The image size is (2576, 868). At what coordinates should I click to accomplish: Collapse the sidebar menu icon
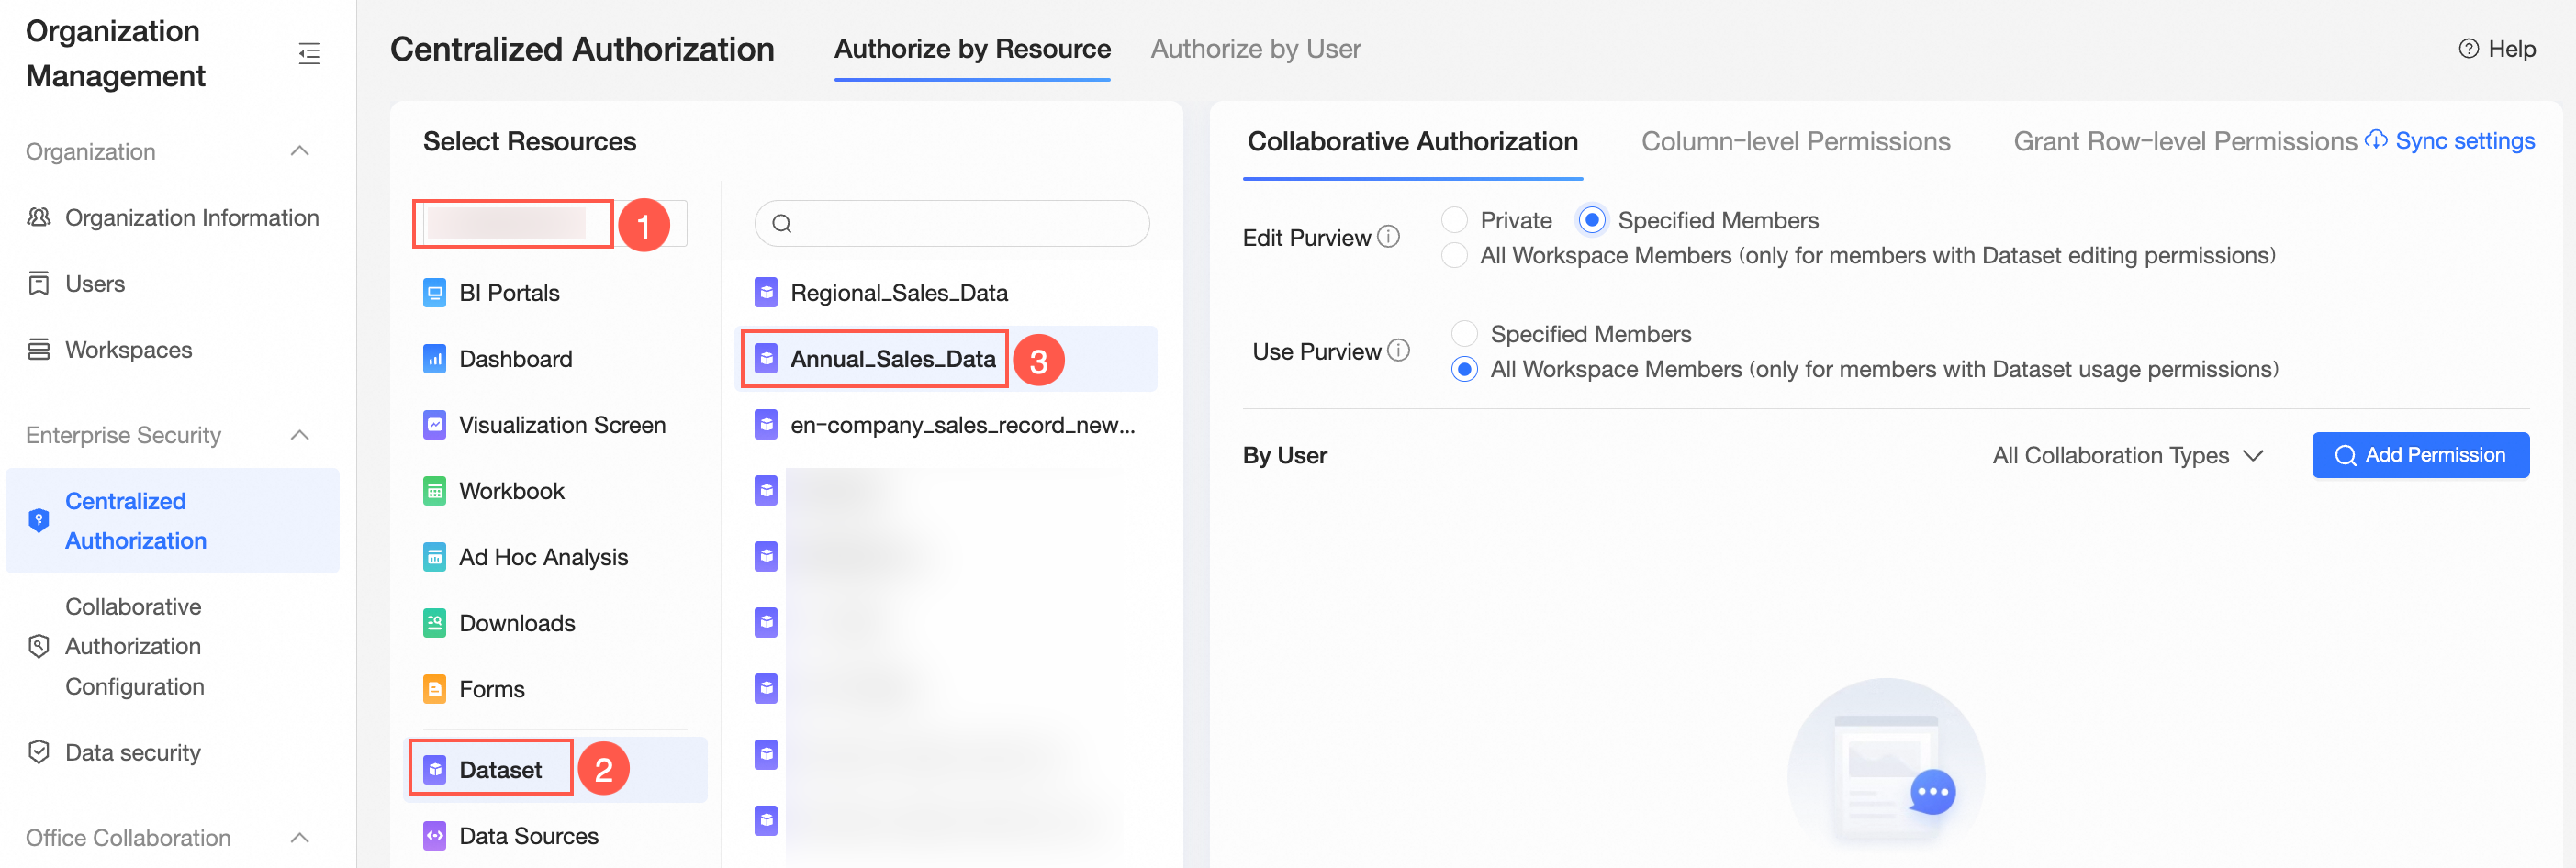(310, 54)
